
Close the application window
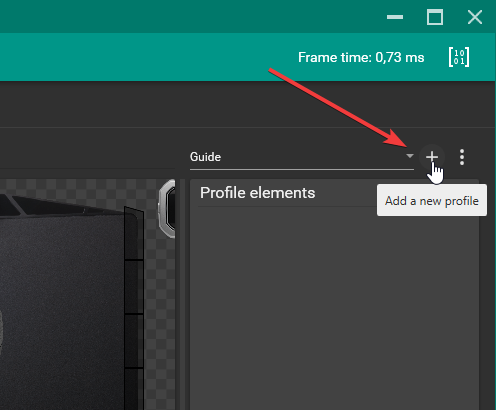click(x=475, y=17)
